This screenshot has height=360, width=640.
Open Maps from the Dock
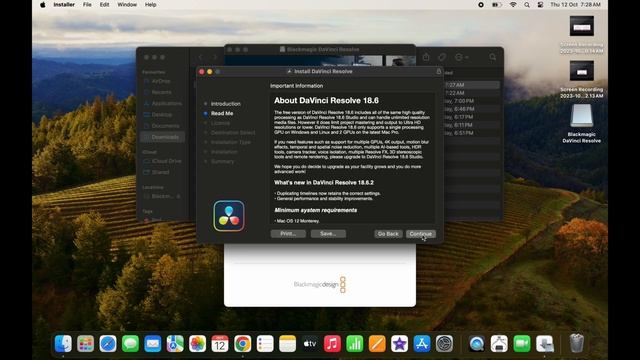(175, 344)
